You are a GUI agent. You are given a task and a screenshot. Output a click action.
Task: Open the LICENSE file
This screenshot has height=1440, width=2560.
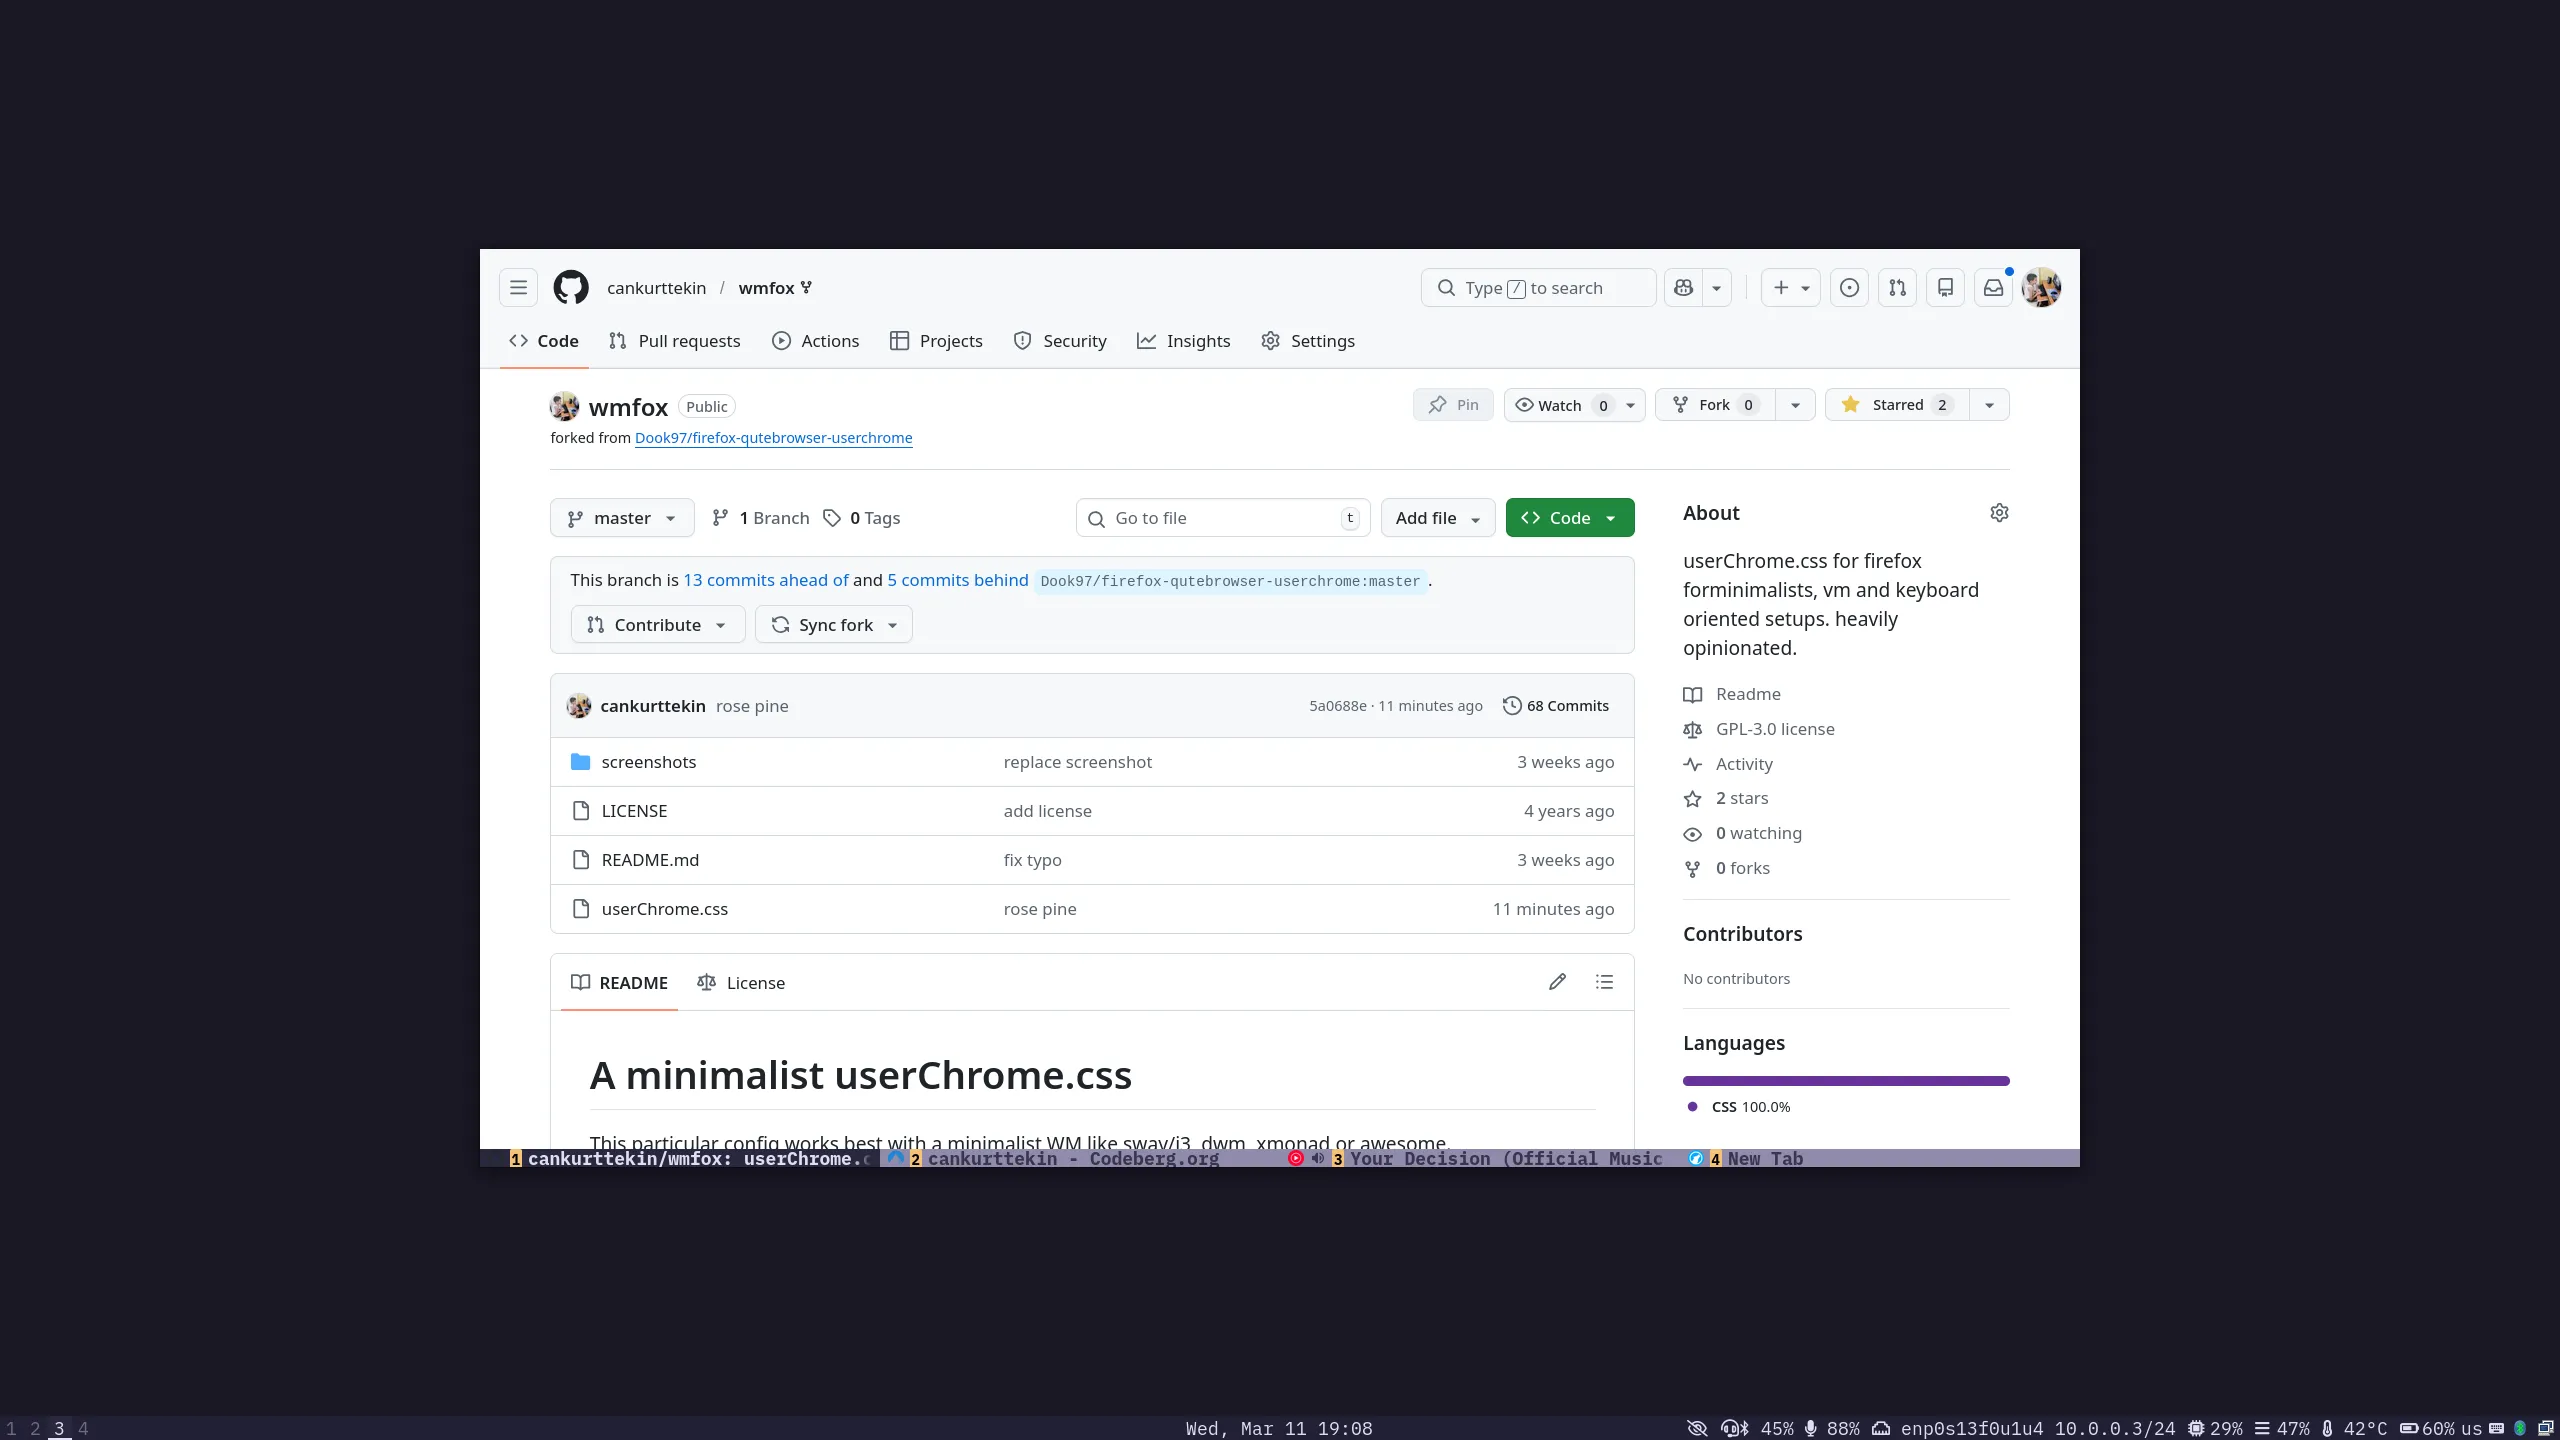(x=634, y=810)
